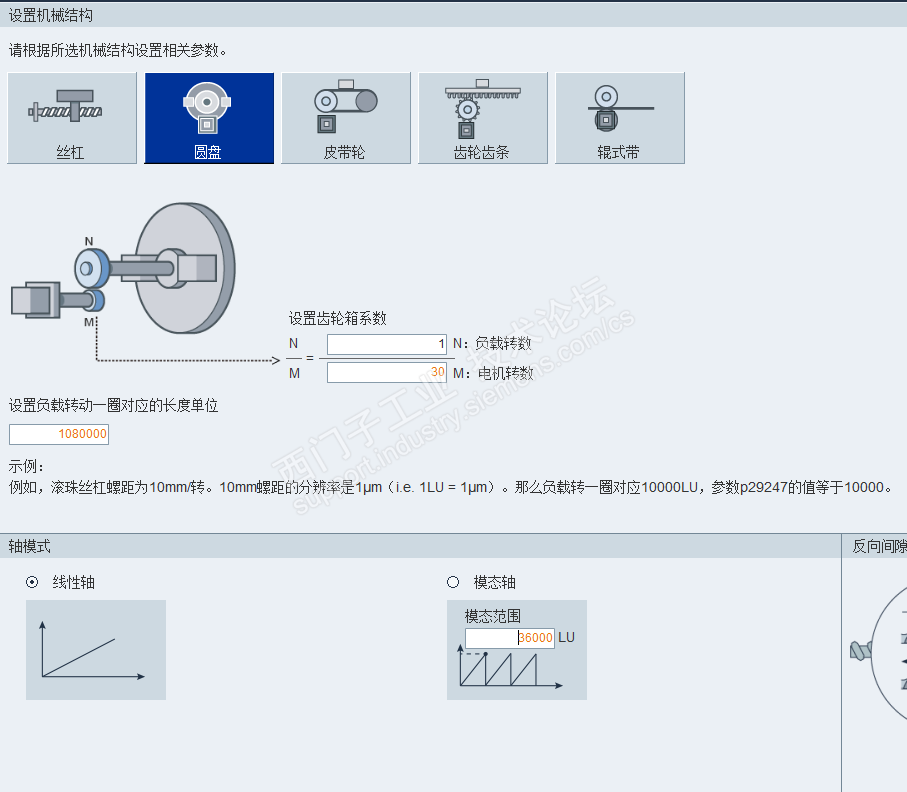This screenshot has width=907, height=792.
Task: Click the 模态范围 LU value field
Action: [x=510, y=638]
